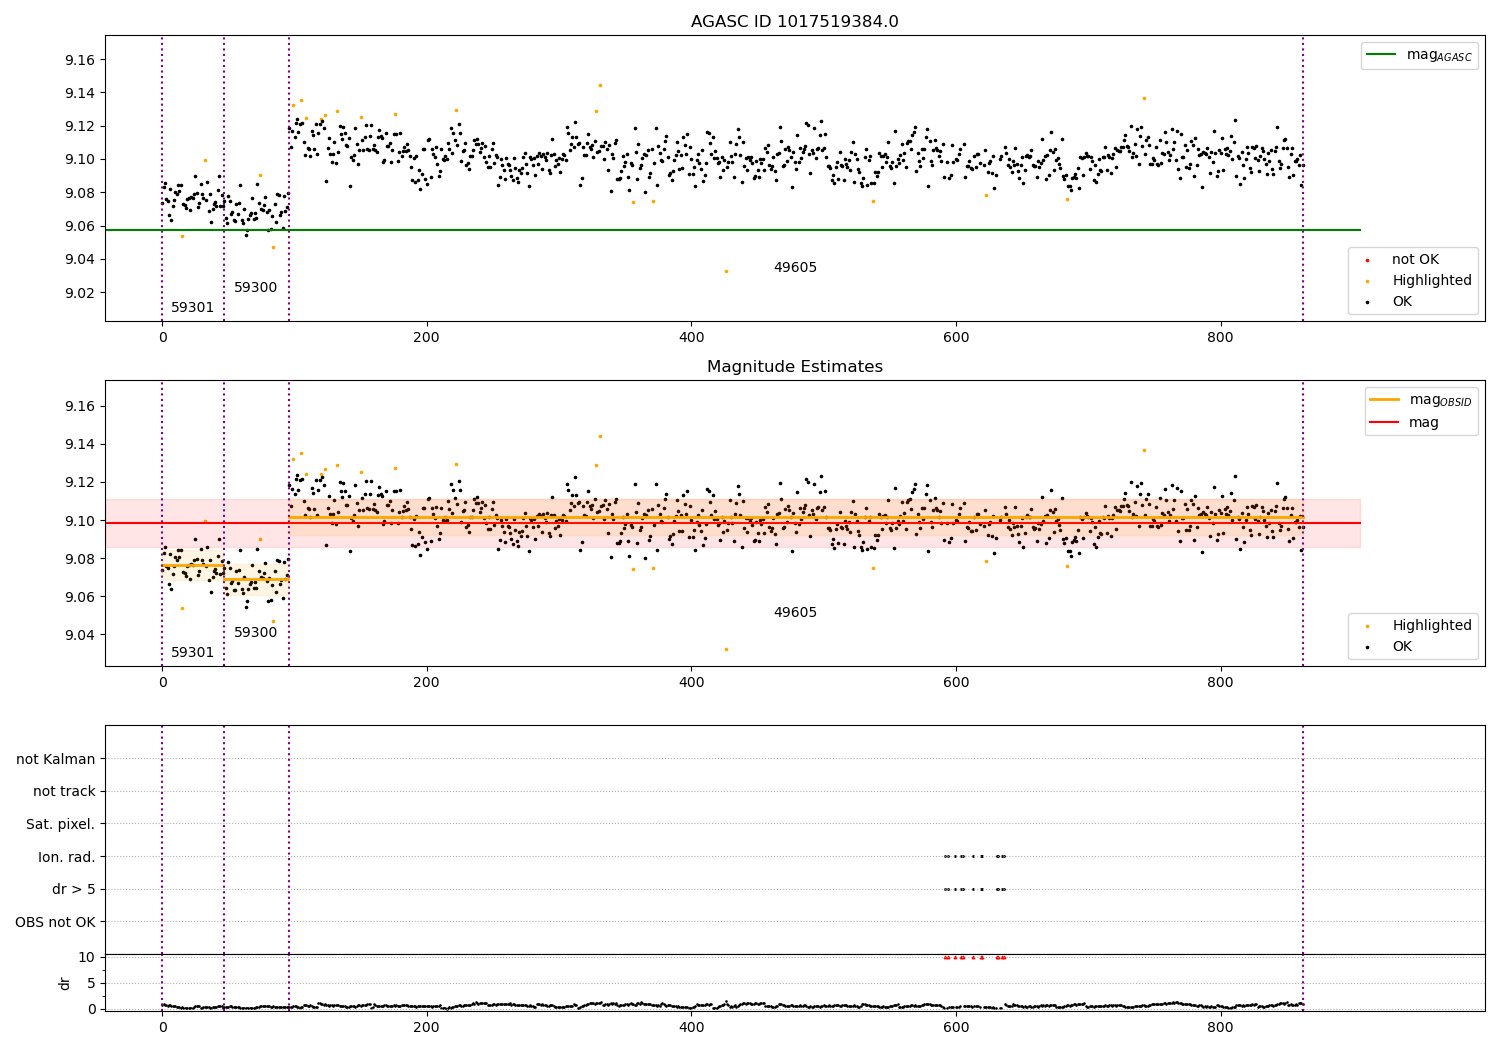This screenshot has width=1500, height=1050.
Task: Select the mag AGASC legend entry in top plot
Action: pyautogui.click(x=1419, y=55)
